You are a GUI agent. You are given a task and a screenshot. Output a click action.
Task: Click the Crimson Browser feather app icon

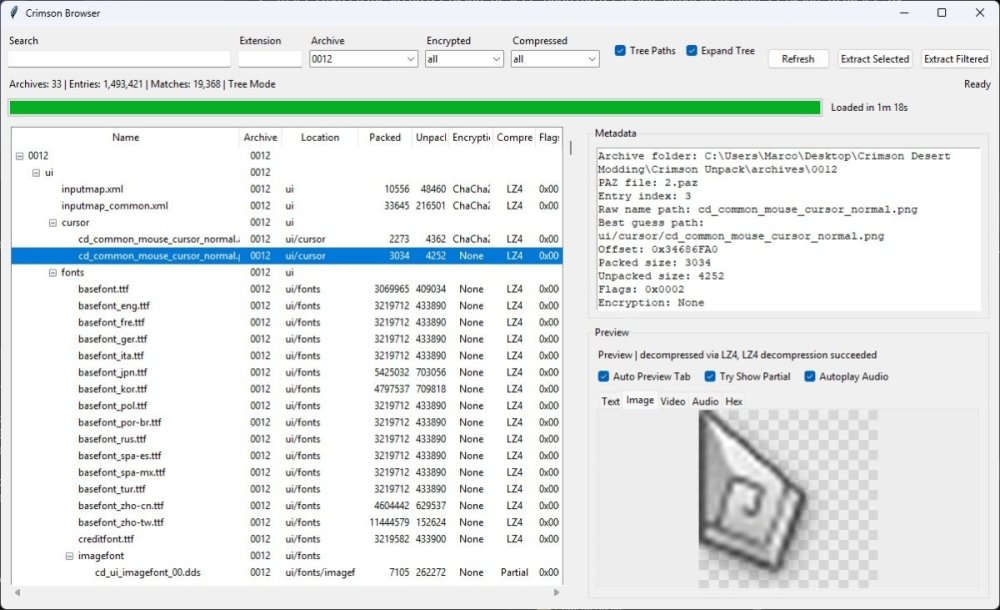point(13,13)
